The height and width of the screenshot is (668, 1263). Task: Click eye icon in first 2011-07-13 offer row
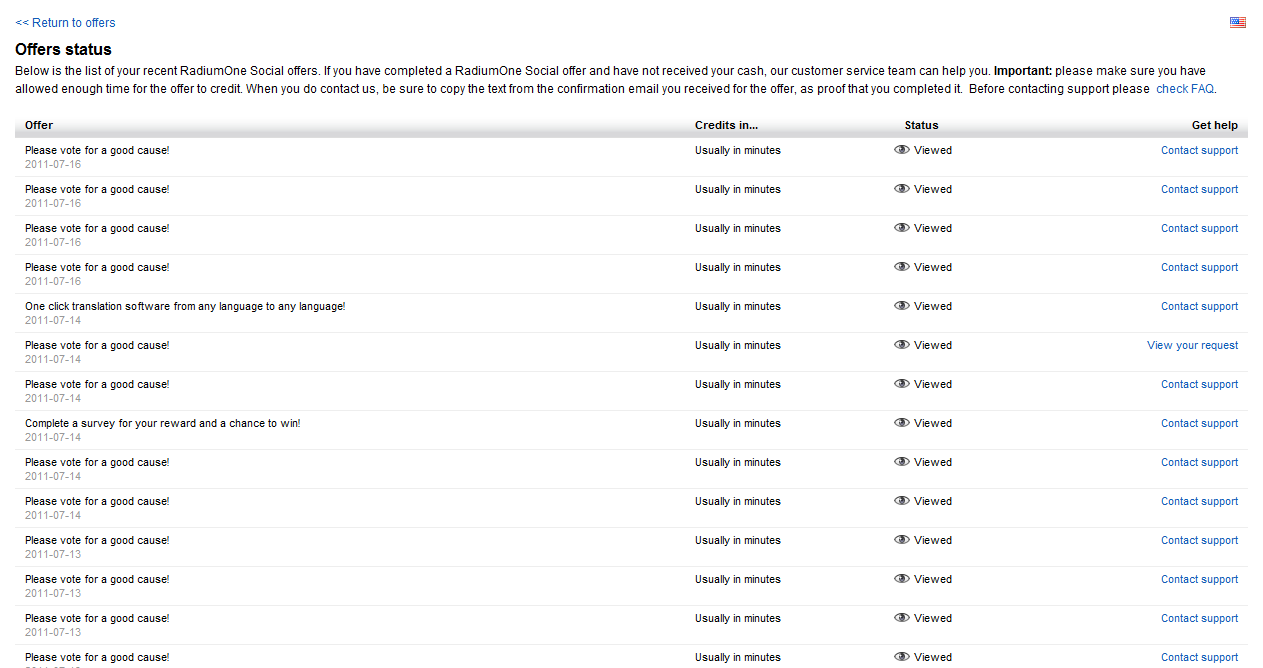tap(901, 540)
